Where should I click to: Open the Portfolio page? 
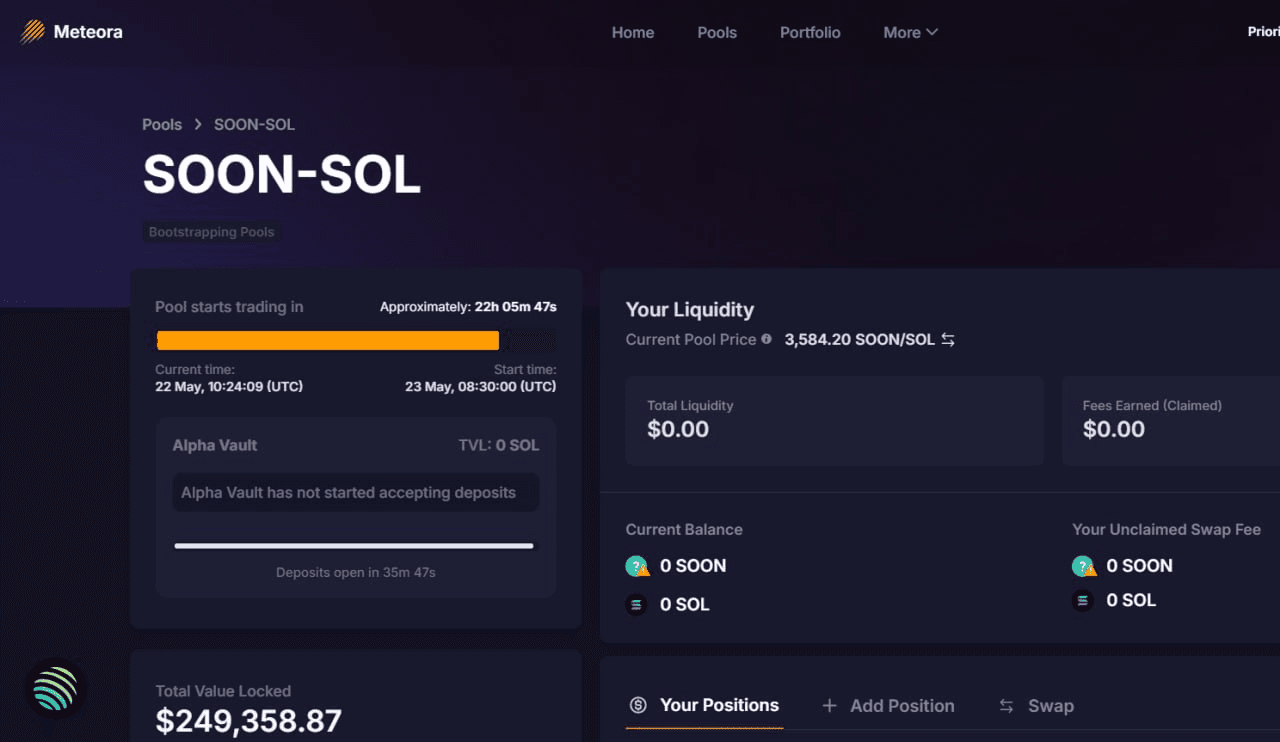[810, 32]
